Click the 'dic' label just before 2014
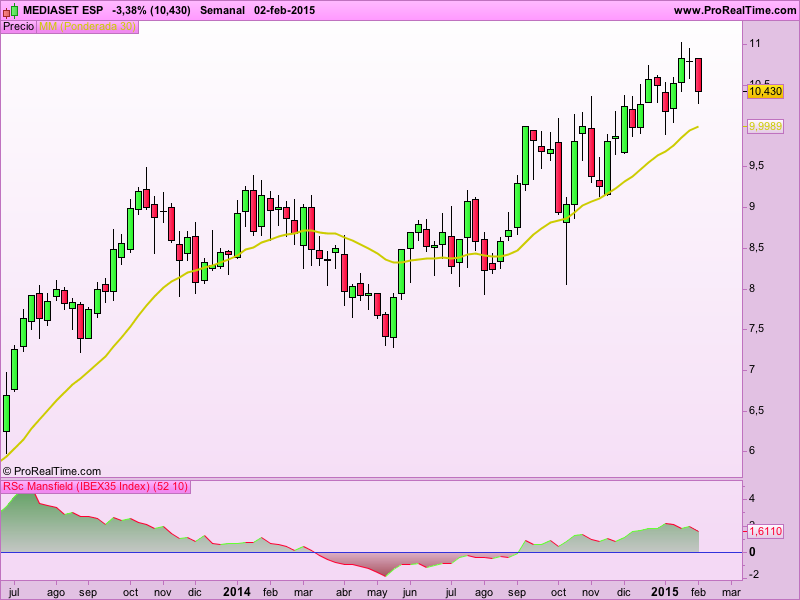Viewport: 800px width, 600px height. click(194, 592)
